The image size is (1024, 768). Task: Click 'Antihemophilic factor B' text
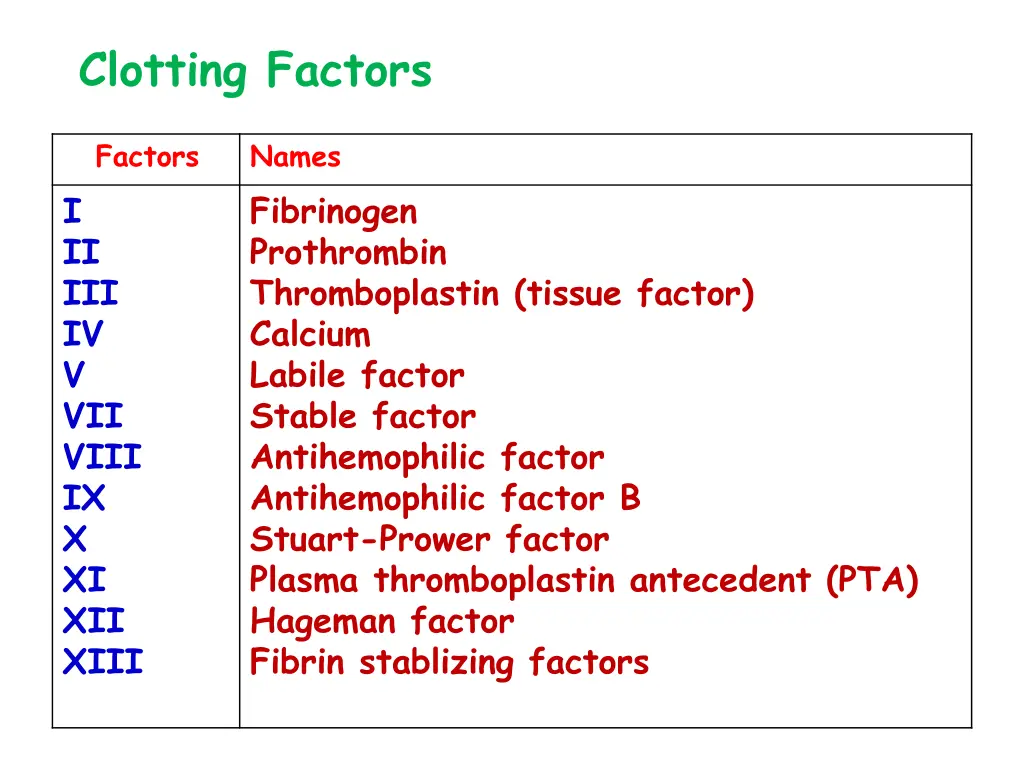tap(445, 498)
